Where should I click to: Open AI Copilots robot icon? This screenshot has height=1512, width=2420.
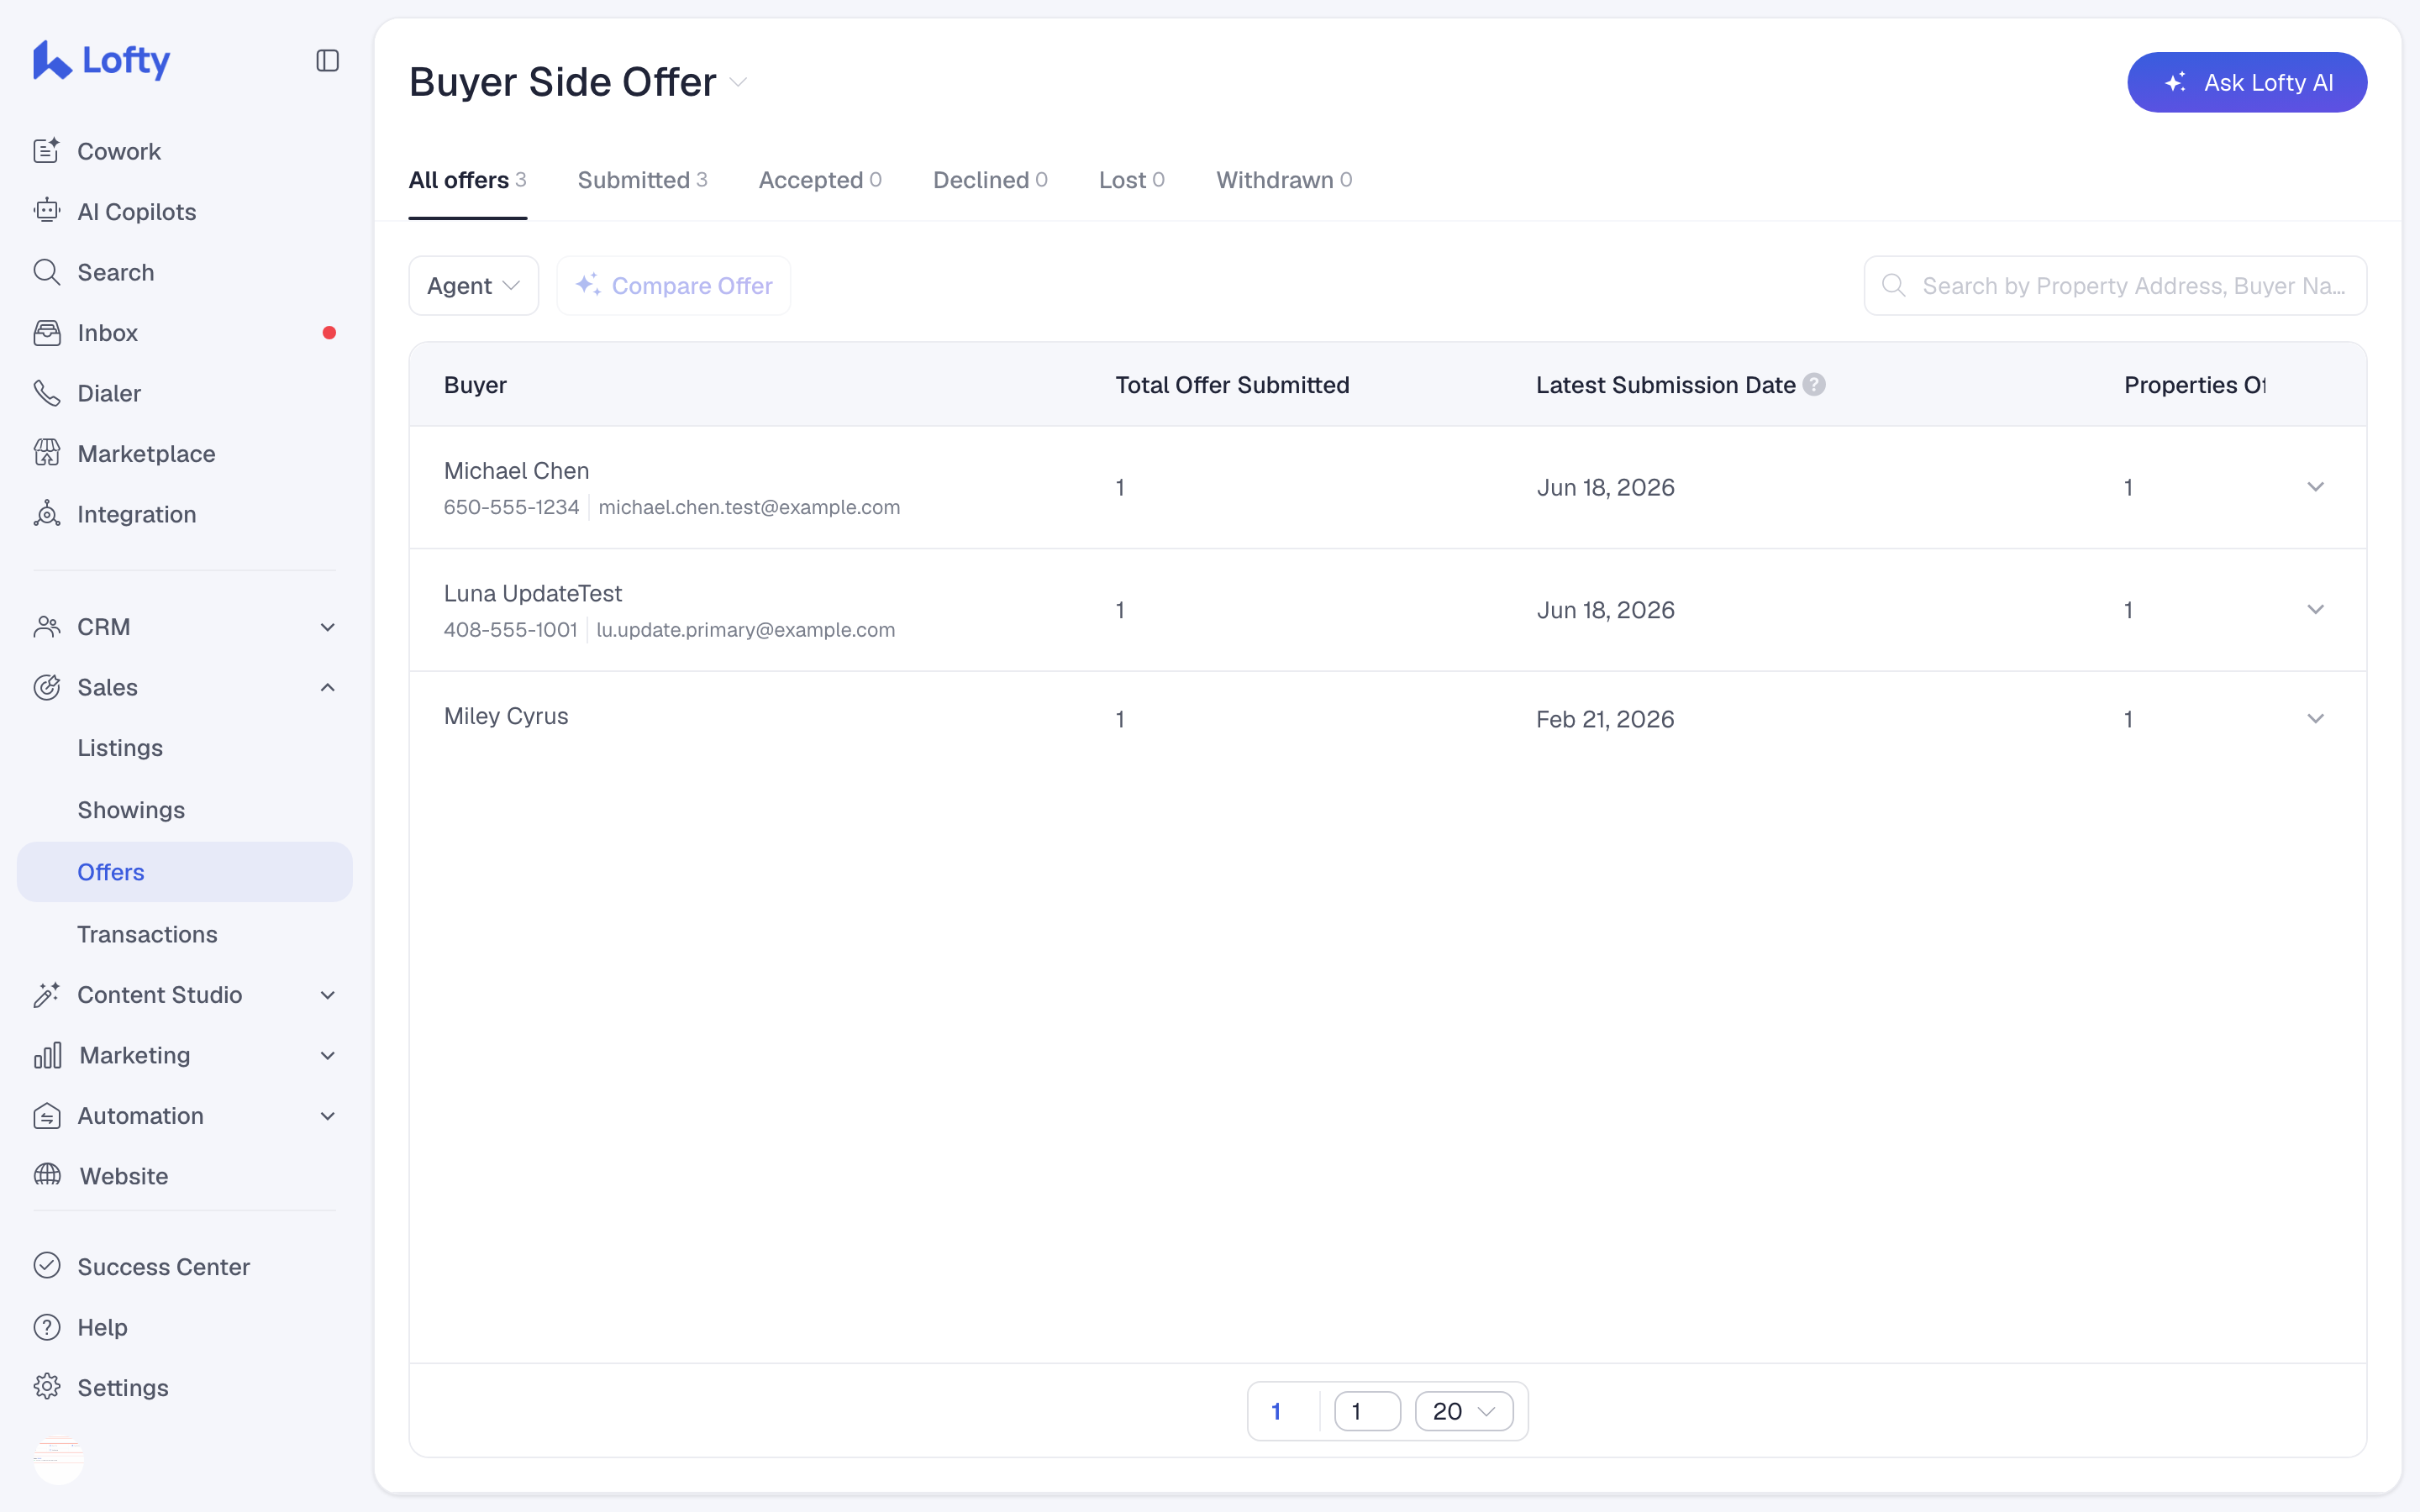click(47, 211)
